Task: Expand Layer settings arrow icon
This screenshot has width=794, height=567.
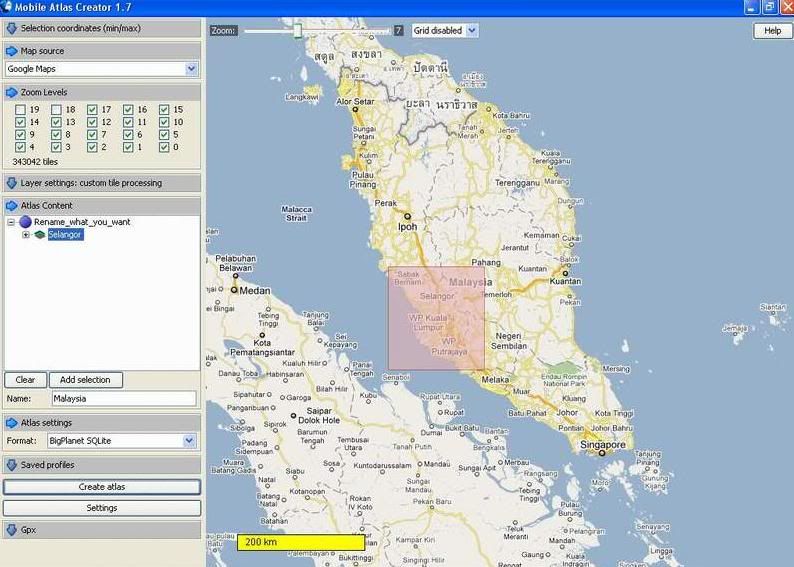Action: click(12, 183)
